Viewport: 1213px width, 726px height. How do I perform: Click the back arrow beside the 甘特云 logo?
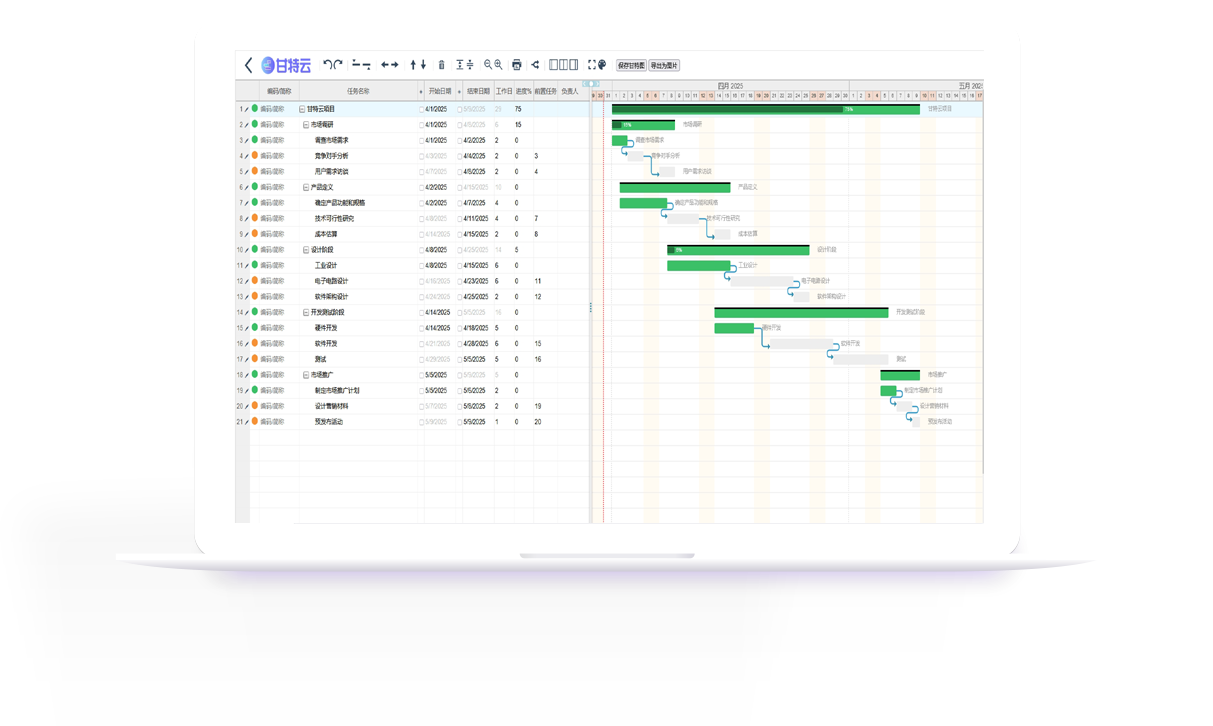[249, 65]
